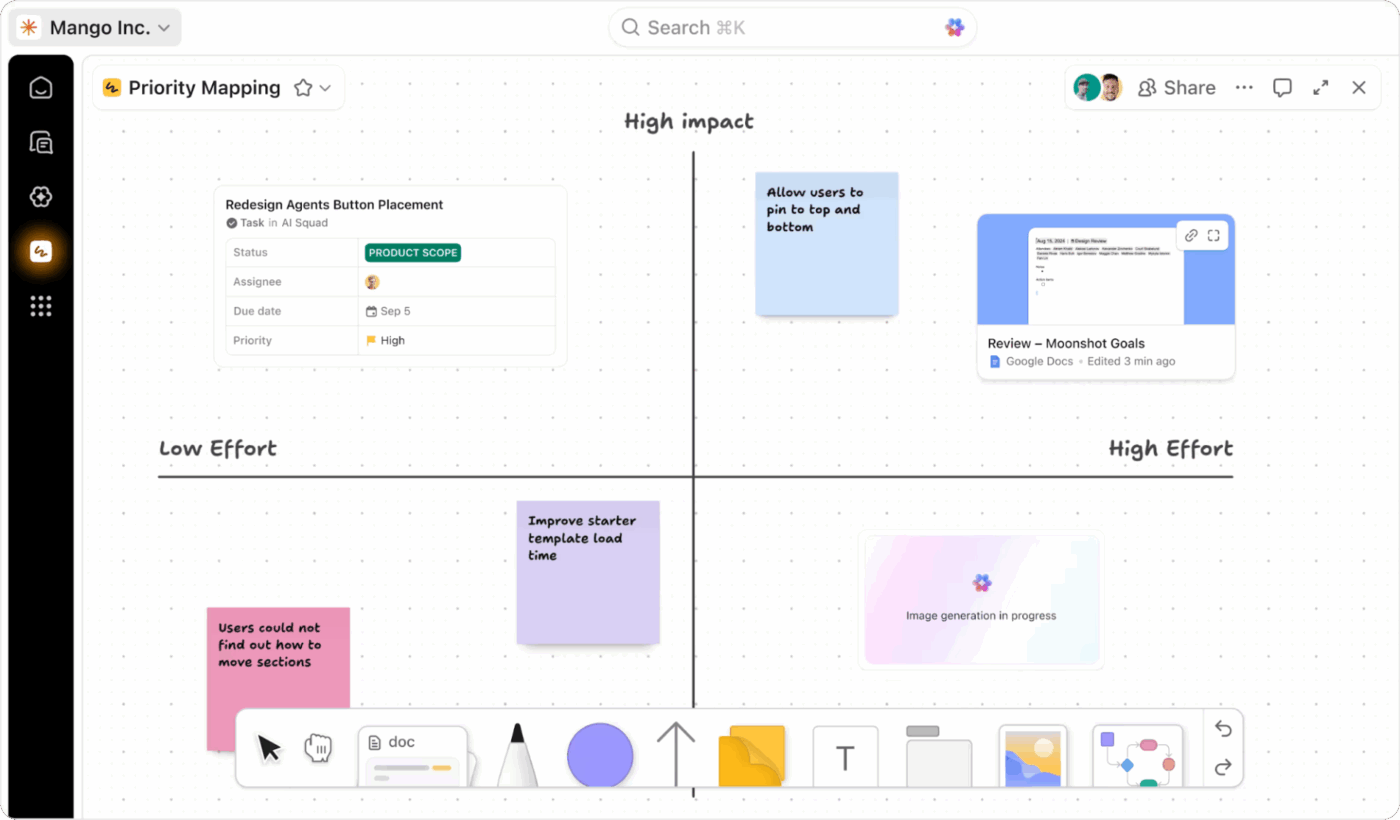Select the sticky note tool in the toolbar
This screenshot has height=820, width=1400.
tap(751, 757)
